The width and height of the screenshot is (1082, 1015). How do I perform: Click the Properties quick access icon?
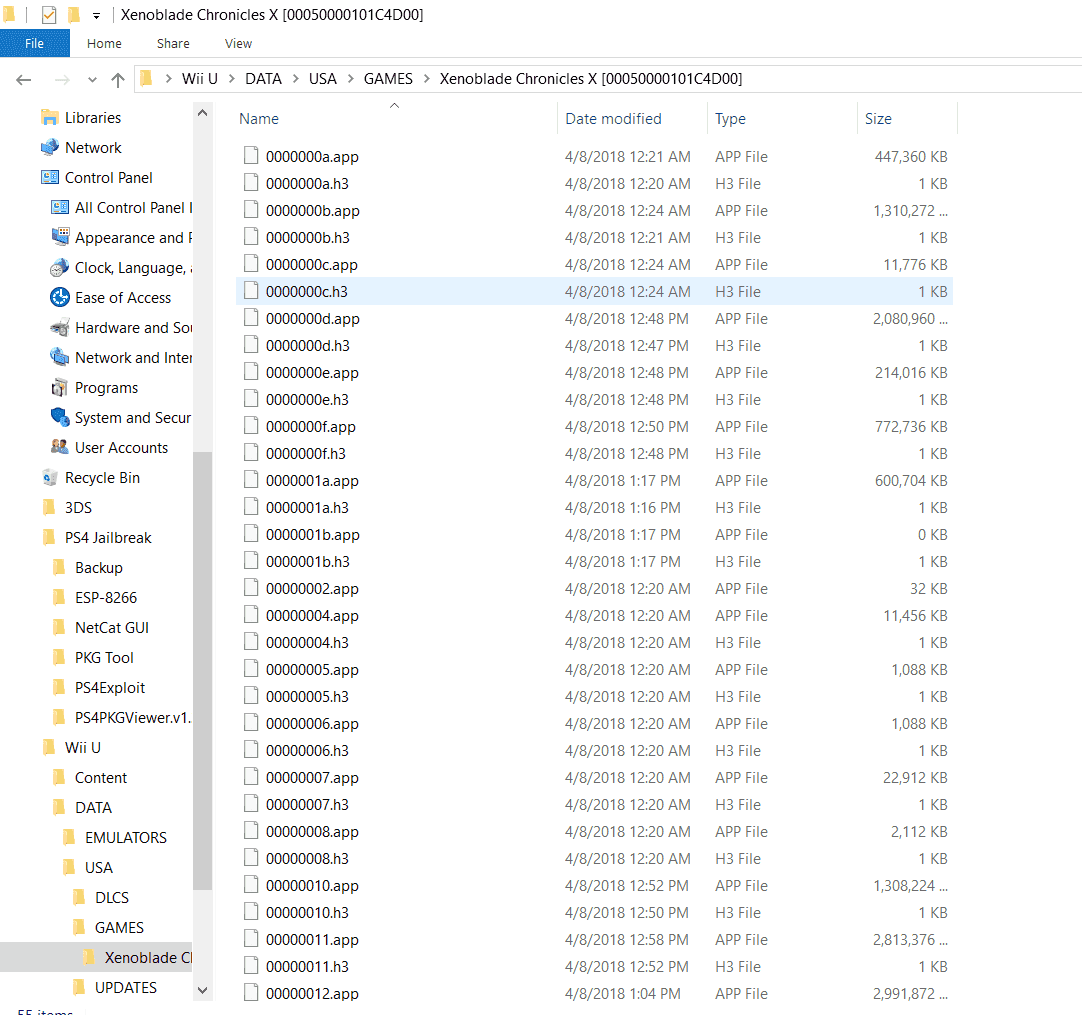48,14
